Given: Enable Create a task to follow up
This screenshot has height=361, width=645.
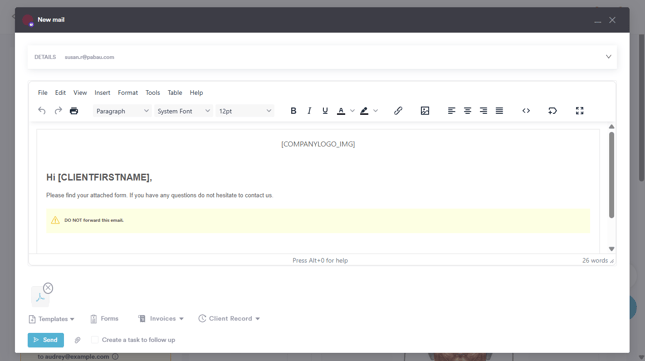Looking at the screenshot, I should pos(95,340).
